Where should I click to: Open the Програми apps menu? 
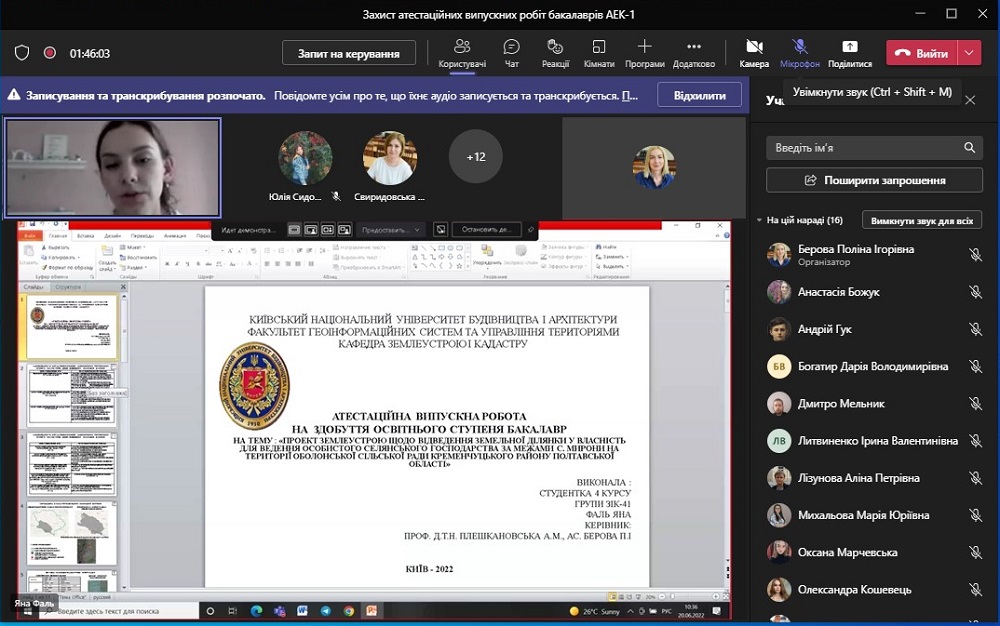(x=645, y=54)
